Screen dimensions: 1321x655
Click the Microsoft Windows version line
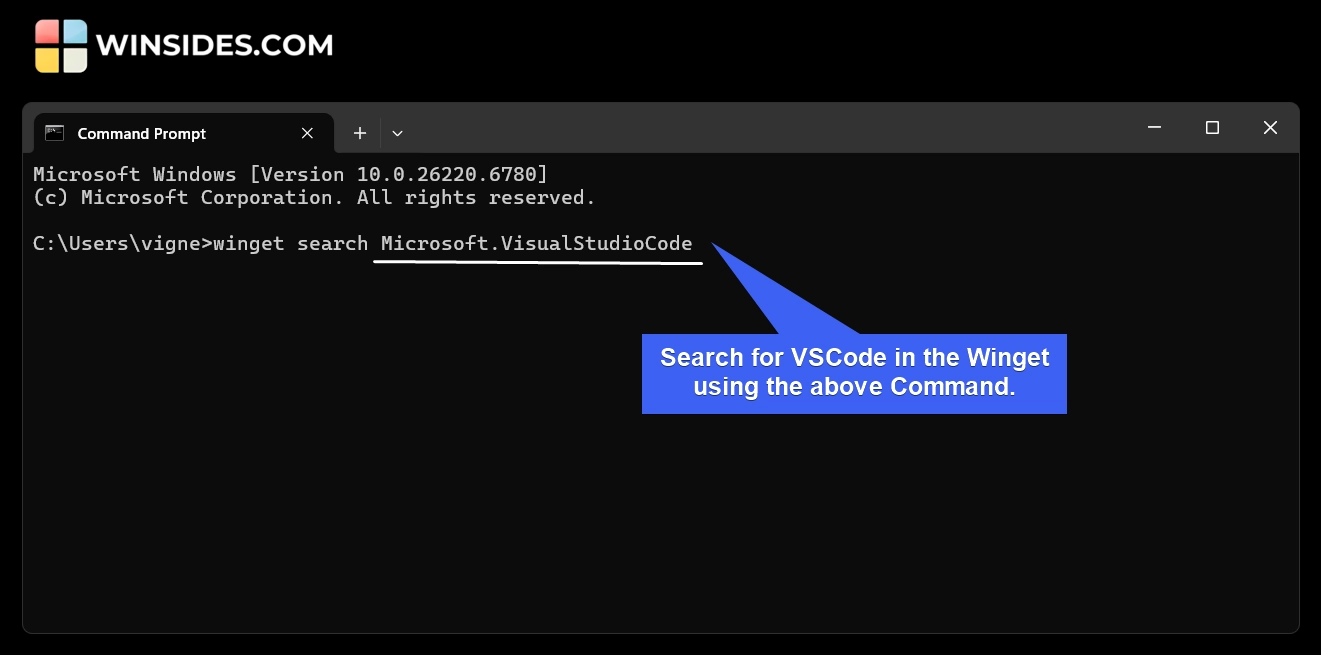click(290, 174)
